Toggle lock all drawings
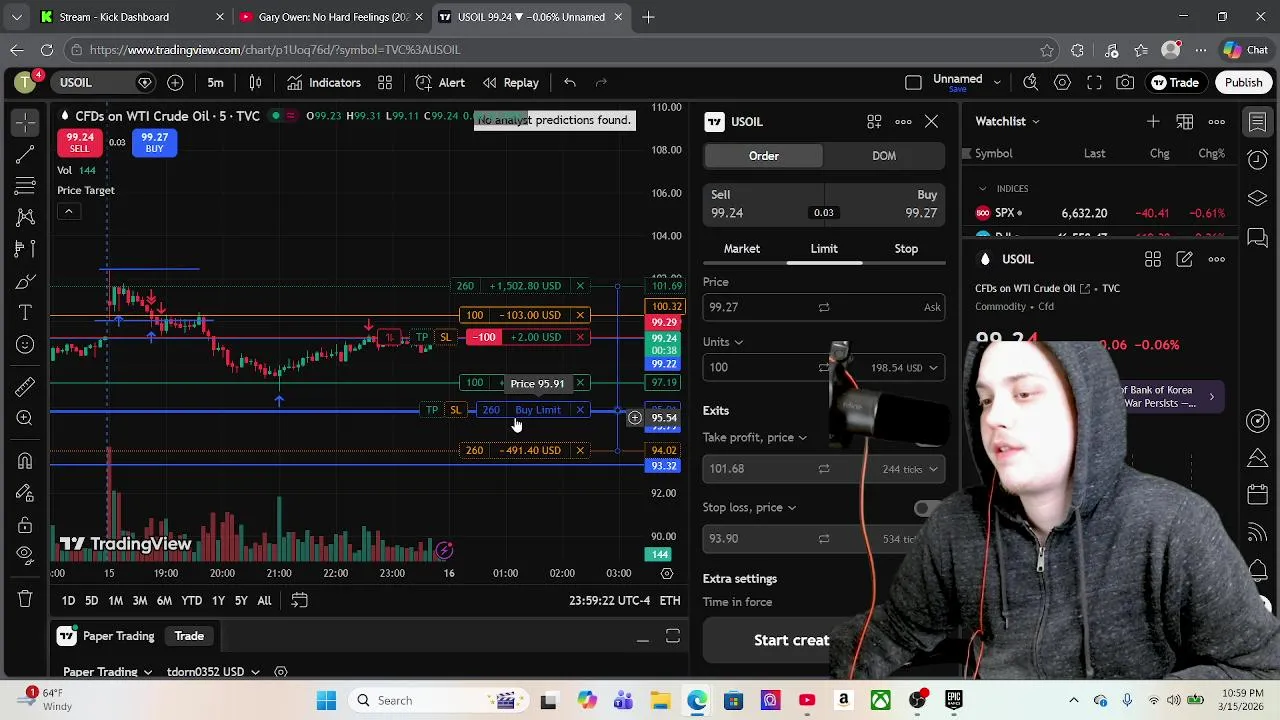The image size is (1280, 720). [25, 525]
